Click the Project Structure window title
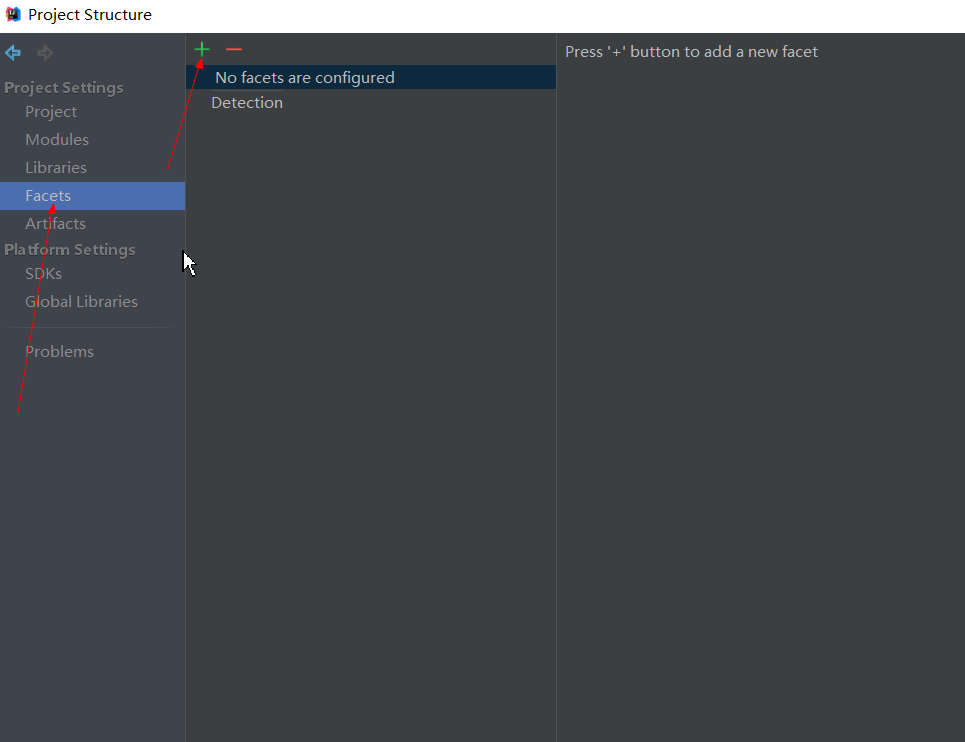Viewport: 965px width, 742px height. point(90,15)
